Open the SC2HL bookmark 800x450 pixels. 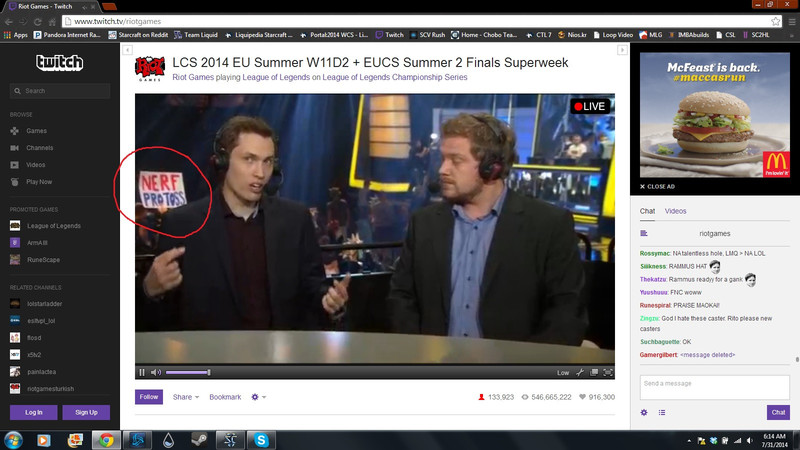tap(756, 35)
